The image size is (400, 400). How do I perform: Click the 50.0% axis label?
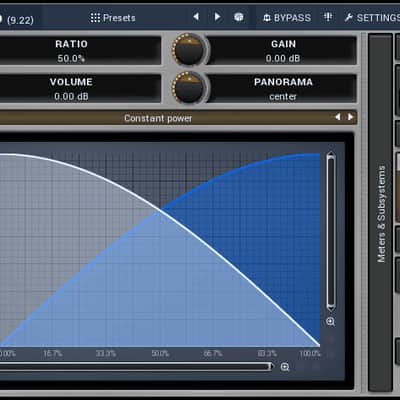pyautogui.click(x=160, y=353)
